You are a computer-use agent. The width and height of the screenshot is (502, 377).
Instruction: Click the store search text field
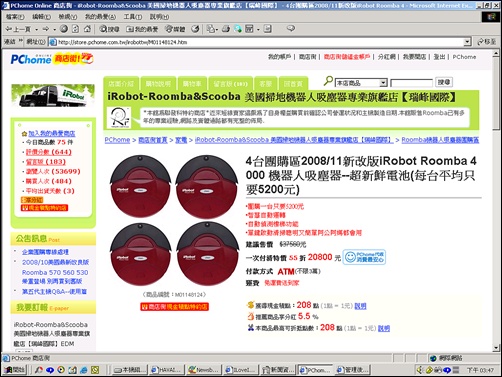pyautogui.click(x=411, y=83)
